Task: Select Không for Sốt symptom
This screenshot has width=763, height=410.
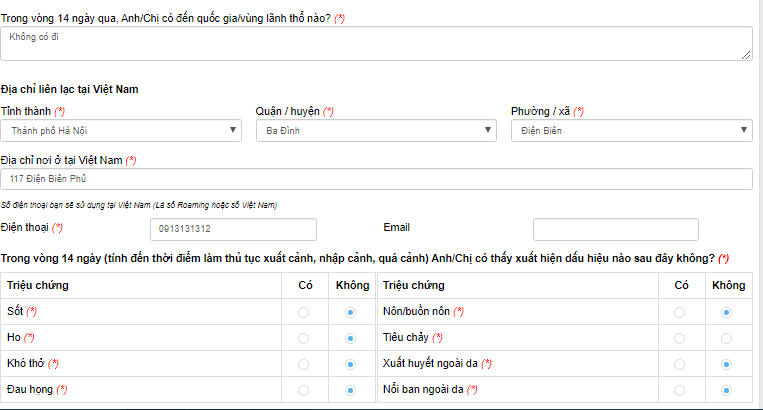Action: (350, 312)
